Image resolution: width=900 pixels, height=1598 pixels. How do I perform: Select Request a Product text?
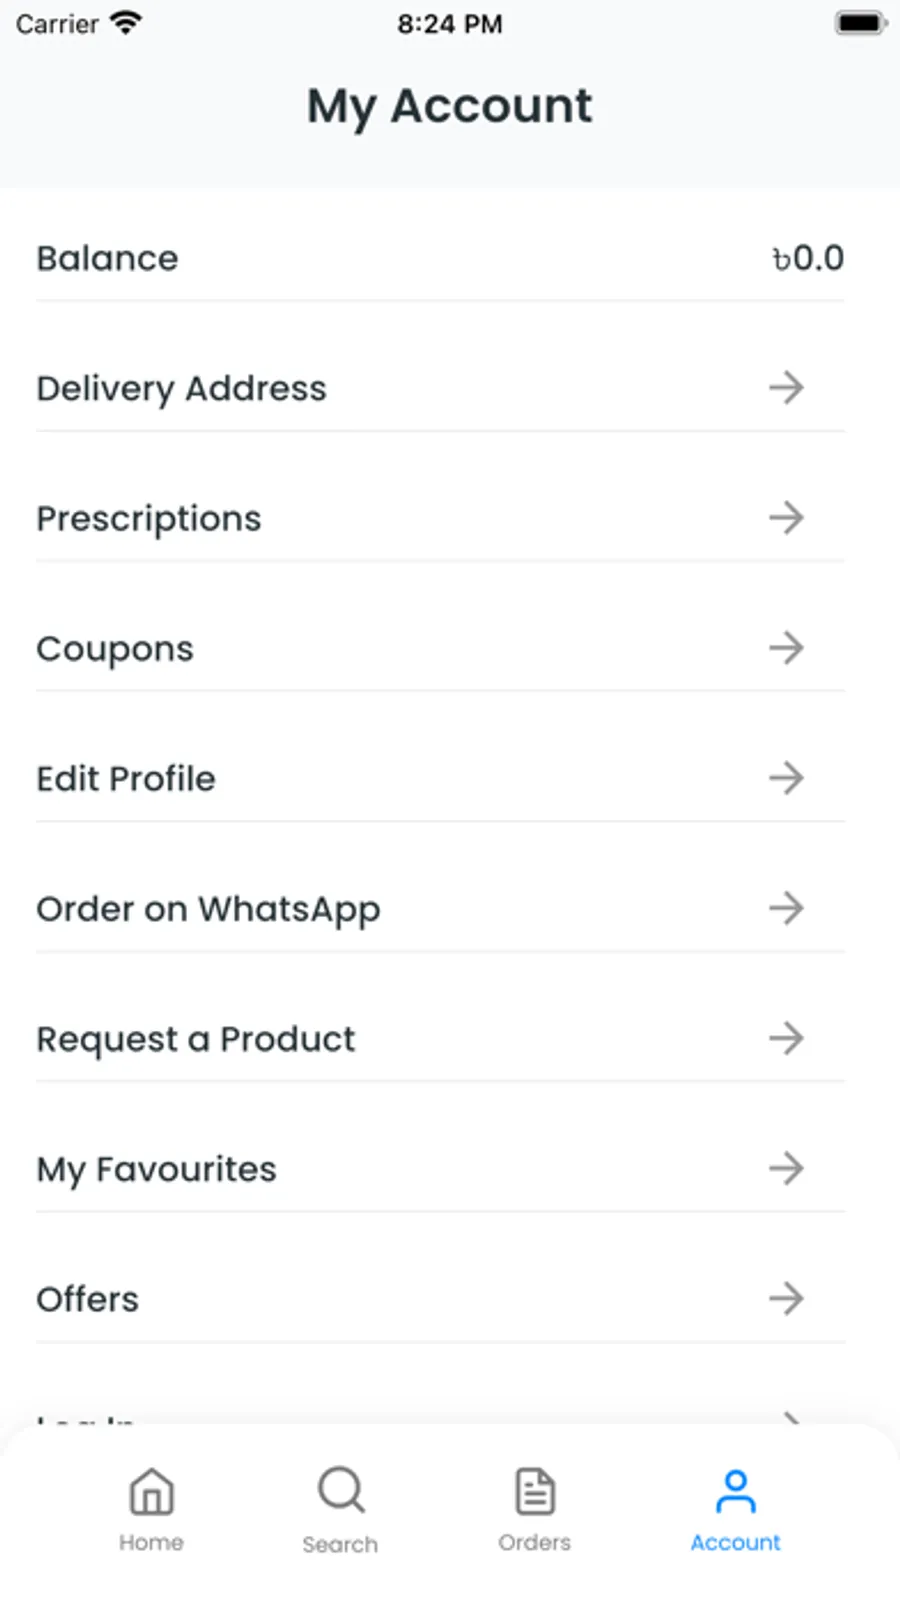click(196, 1039)
